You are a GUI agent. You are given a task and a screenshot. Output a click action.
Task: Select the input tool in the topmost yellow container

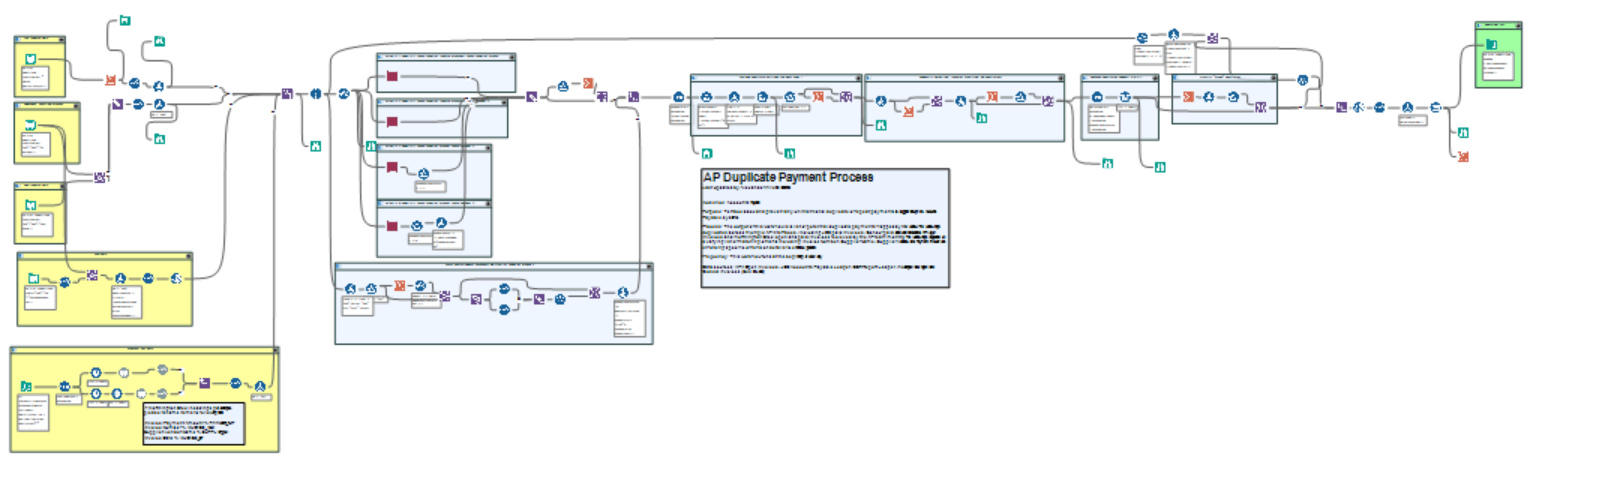click(30, 59)
